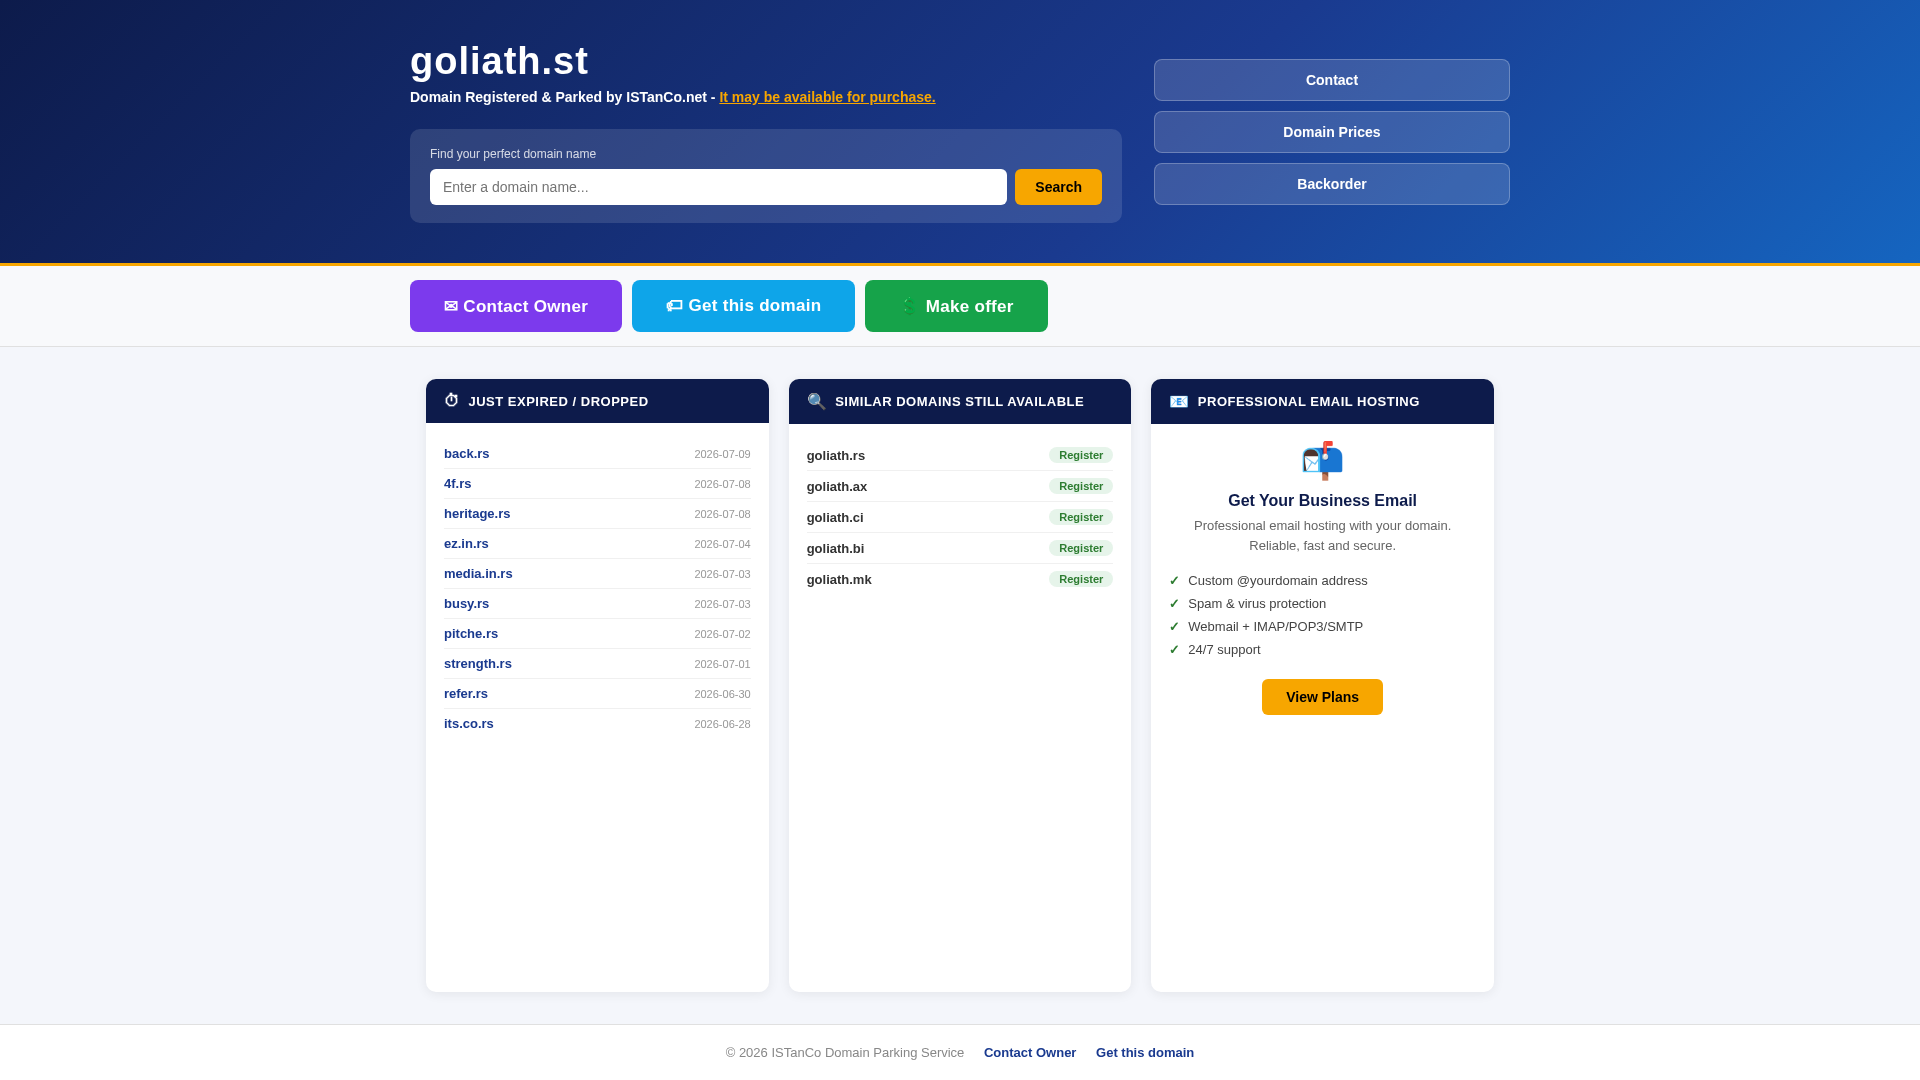1920x1080 pixels.
Task: Register the goliath.ci domain
Action: [x=1081, y=517]
